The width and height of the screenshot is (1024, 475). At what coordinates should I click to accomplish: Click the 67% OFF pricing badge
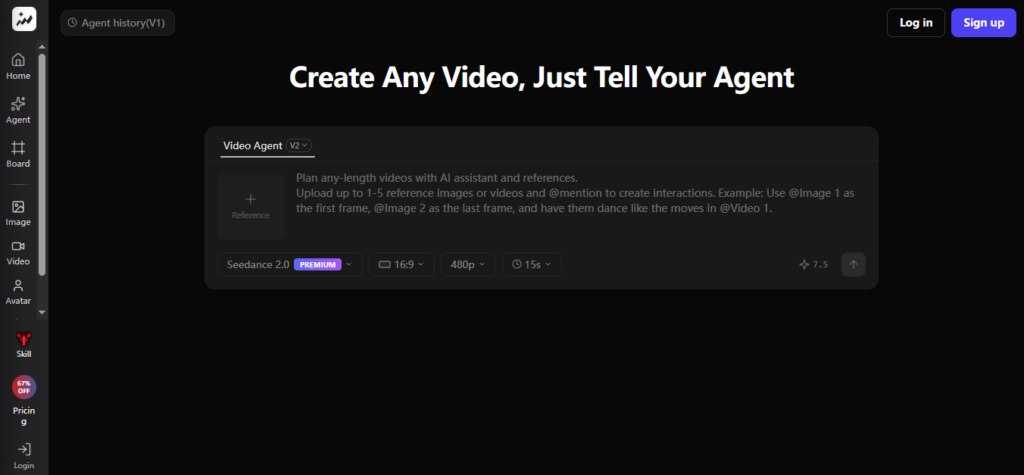click(x=24, y=387)
